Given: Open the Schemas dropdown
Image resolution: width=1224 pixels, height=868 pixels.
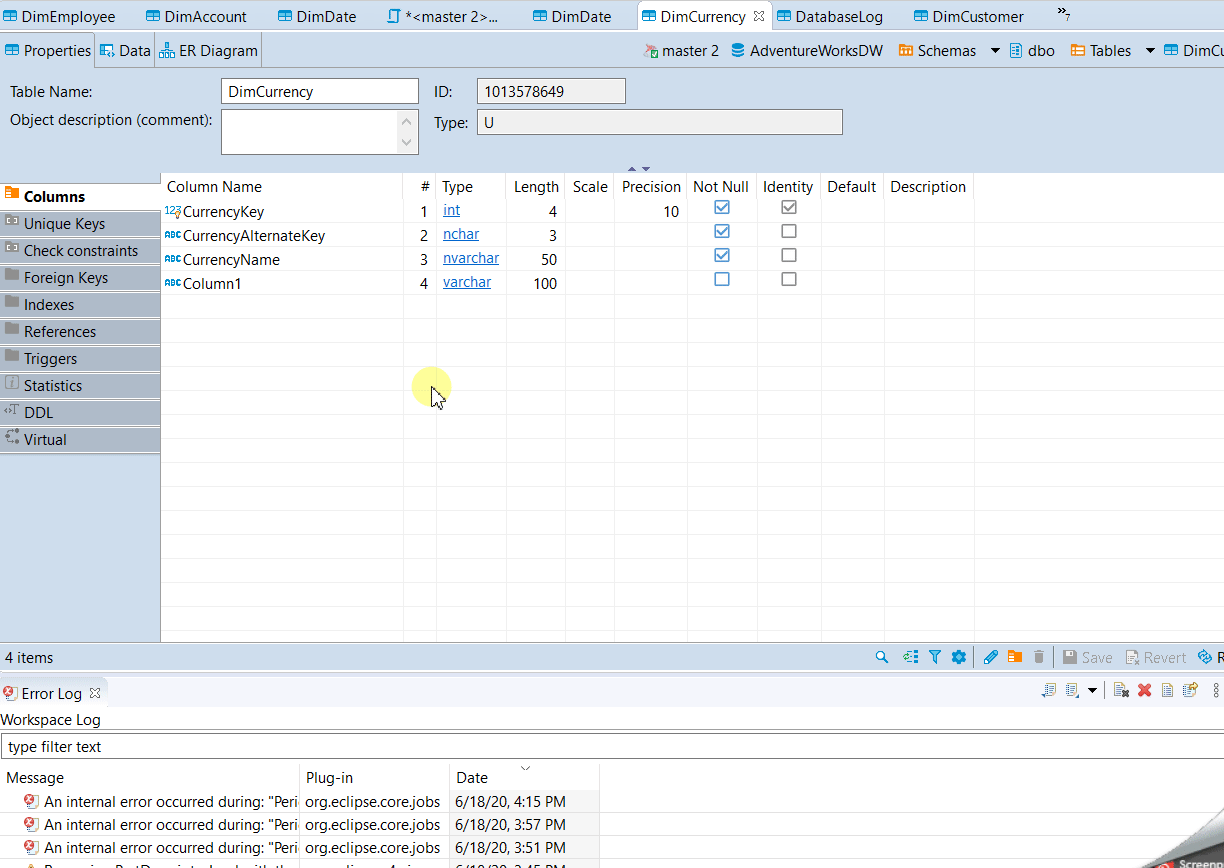Looking at the screenshot, I should (x=994, y=50).
